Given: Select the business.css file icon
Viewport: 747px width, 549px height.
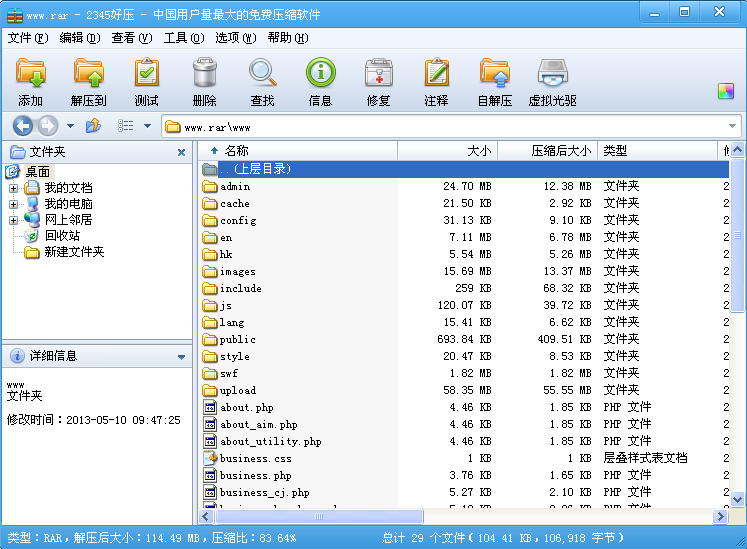Looking at the screenshot, I should tap(210, 458).
